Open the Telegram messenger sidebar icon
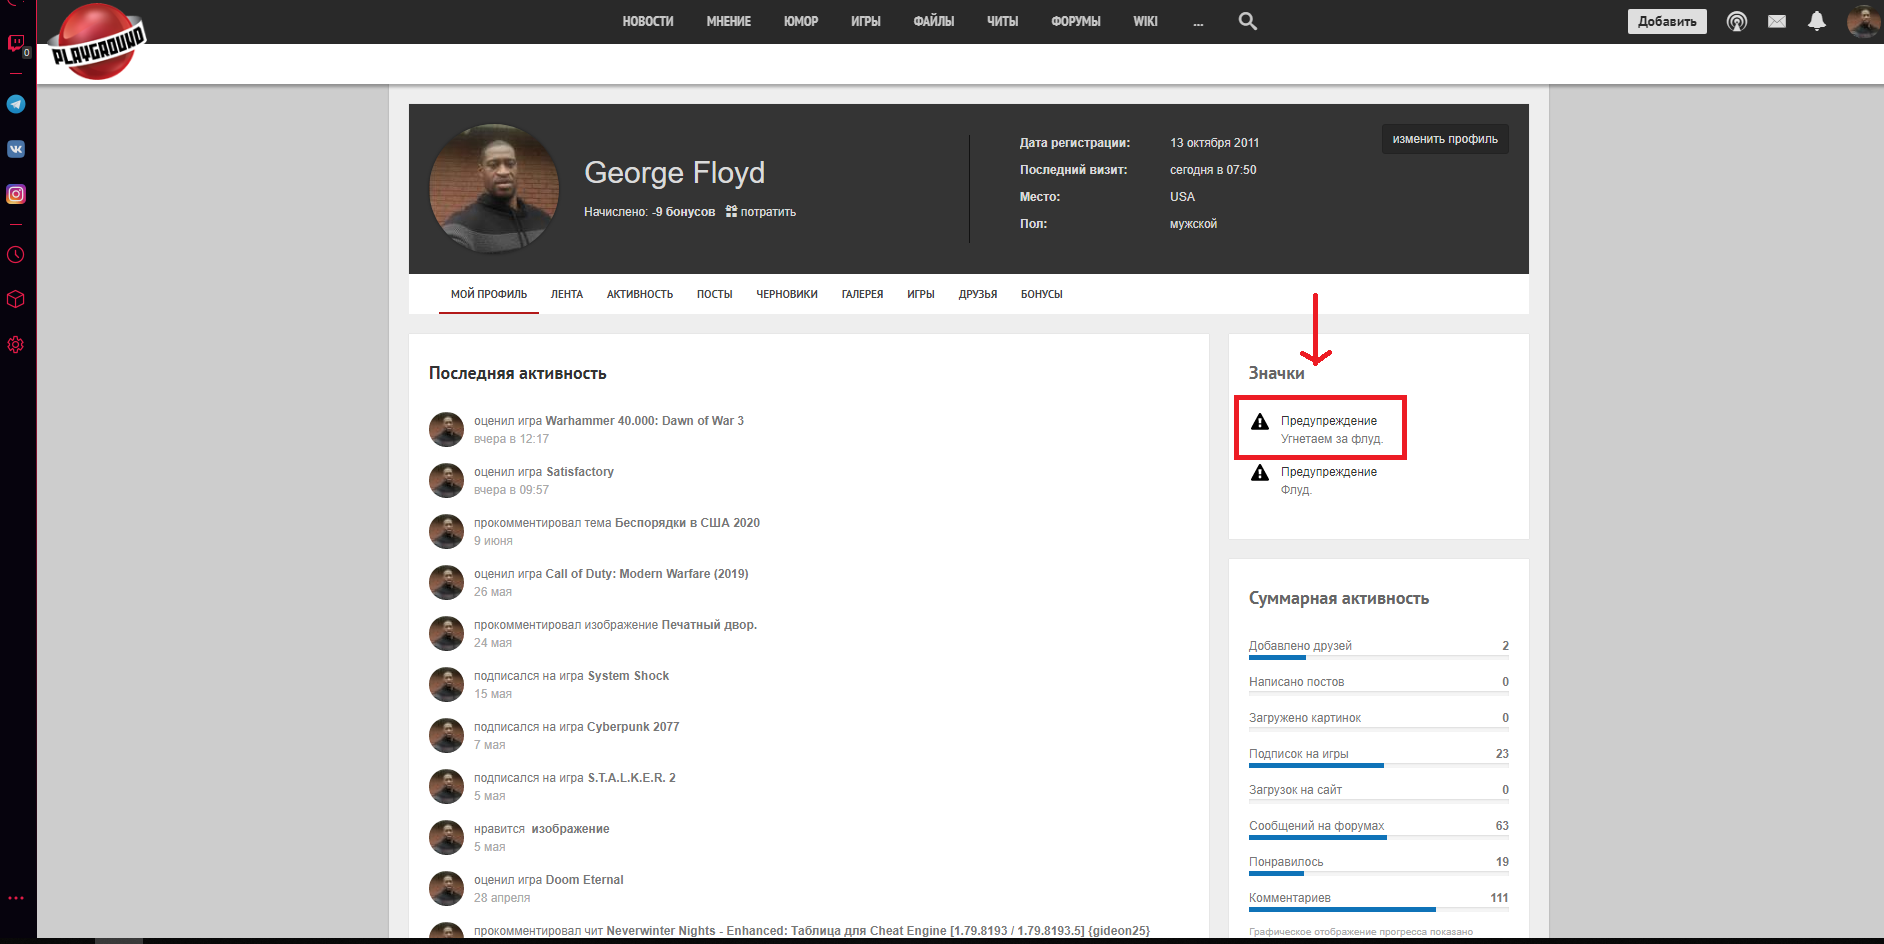 (16, 104)
